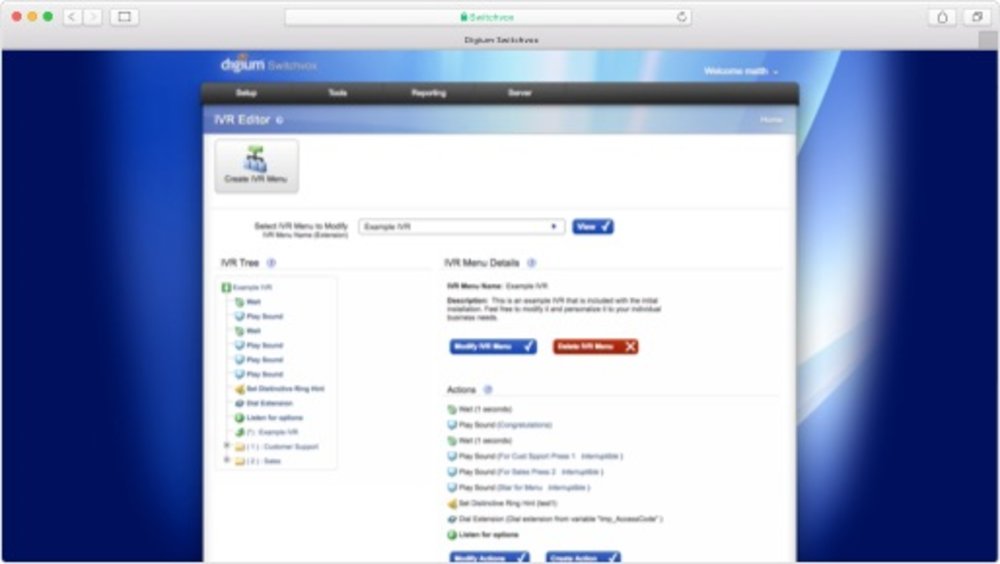
Task: Select (2) Sales label in IVR Tree
Action: [x=263, y=461]
